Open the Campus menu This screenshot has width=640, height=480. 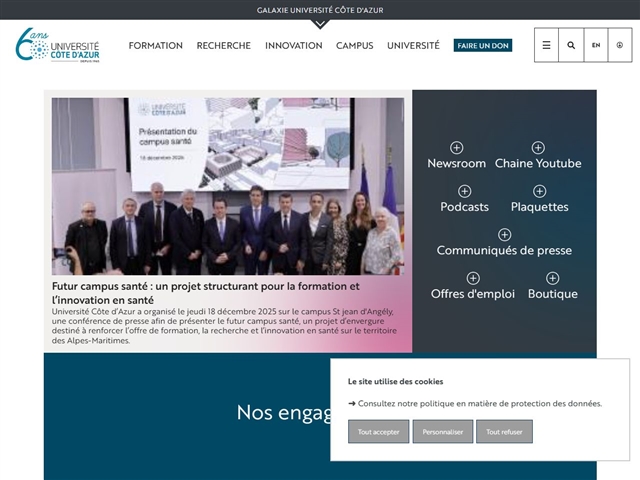click(355, 45)
